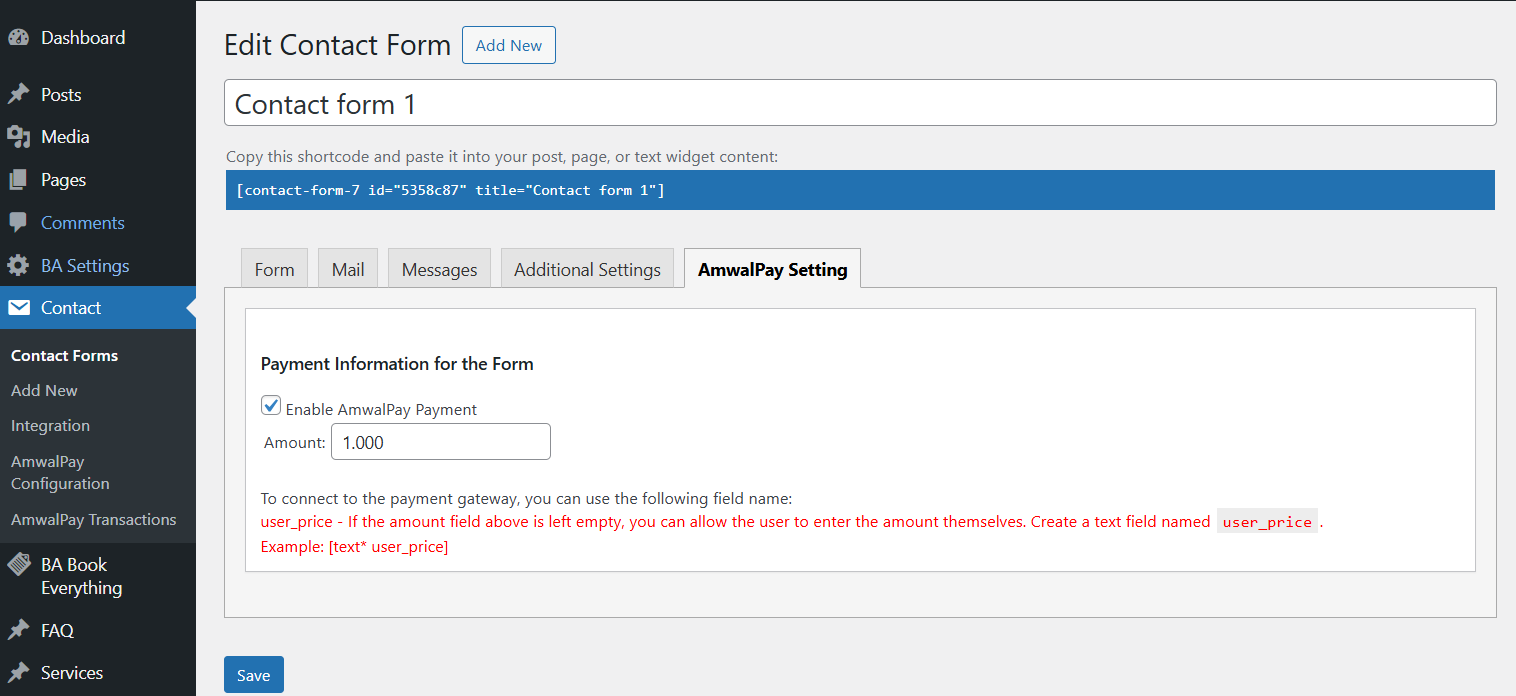1516x696 pixels.
Task: Open the Mail tab
Action: pos(348,270)
